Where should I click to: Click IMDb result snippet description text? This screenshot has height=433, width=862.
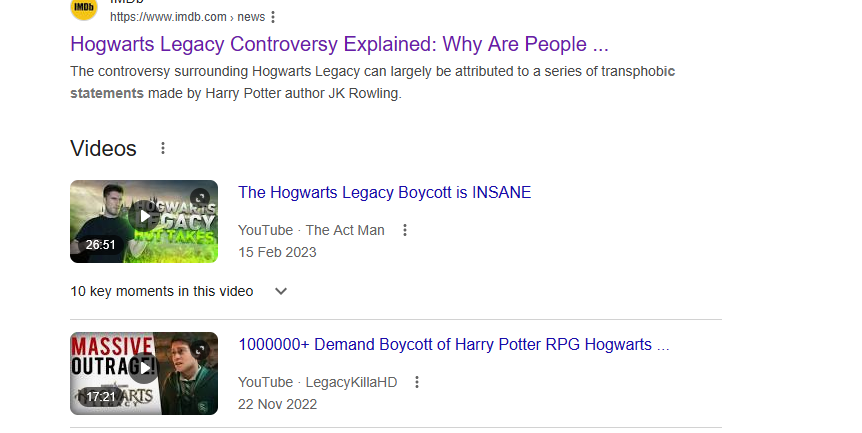click(372, 82)
